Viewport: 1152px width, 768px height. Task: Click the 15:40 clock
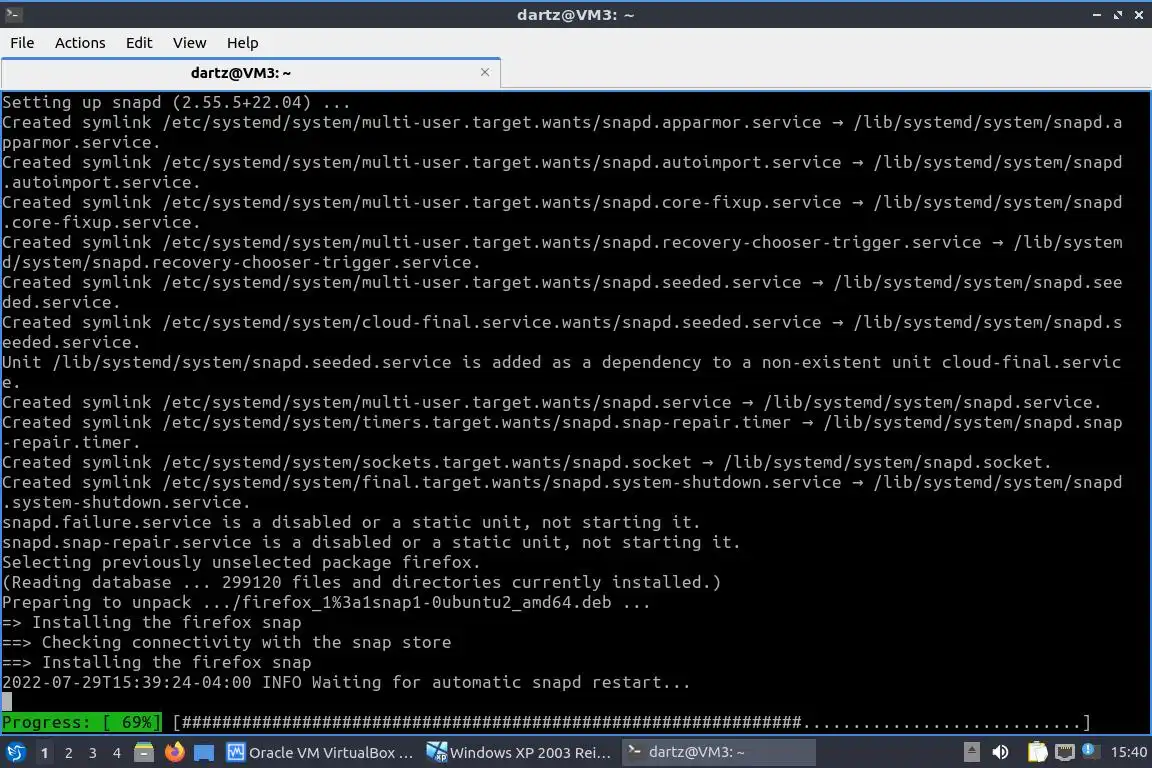point(1128,752)
